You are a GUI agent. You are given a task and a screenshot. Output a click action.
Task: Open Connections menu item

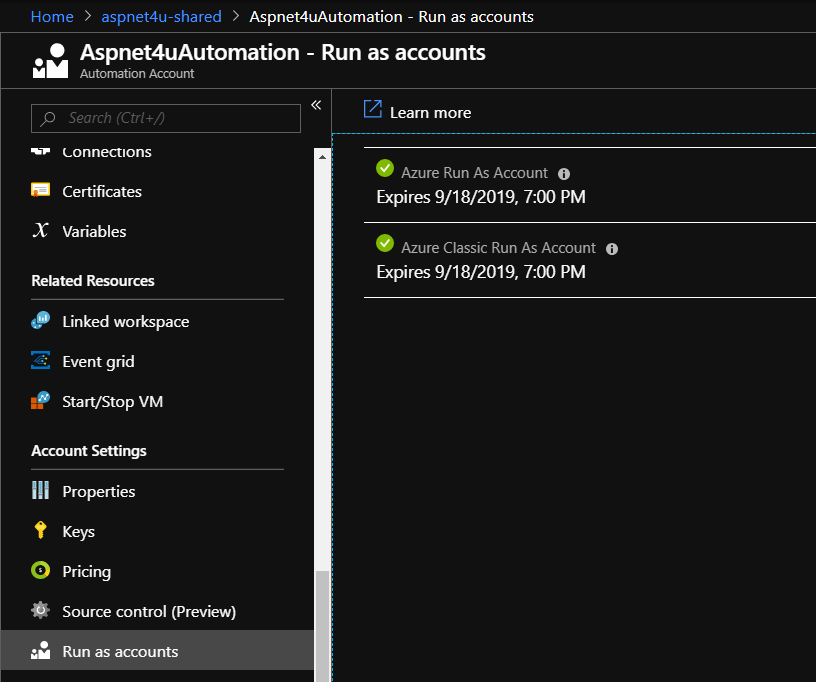pyautogui.click(x=158, y=151)
